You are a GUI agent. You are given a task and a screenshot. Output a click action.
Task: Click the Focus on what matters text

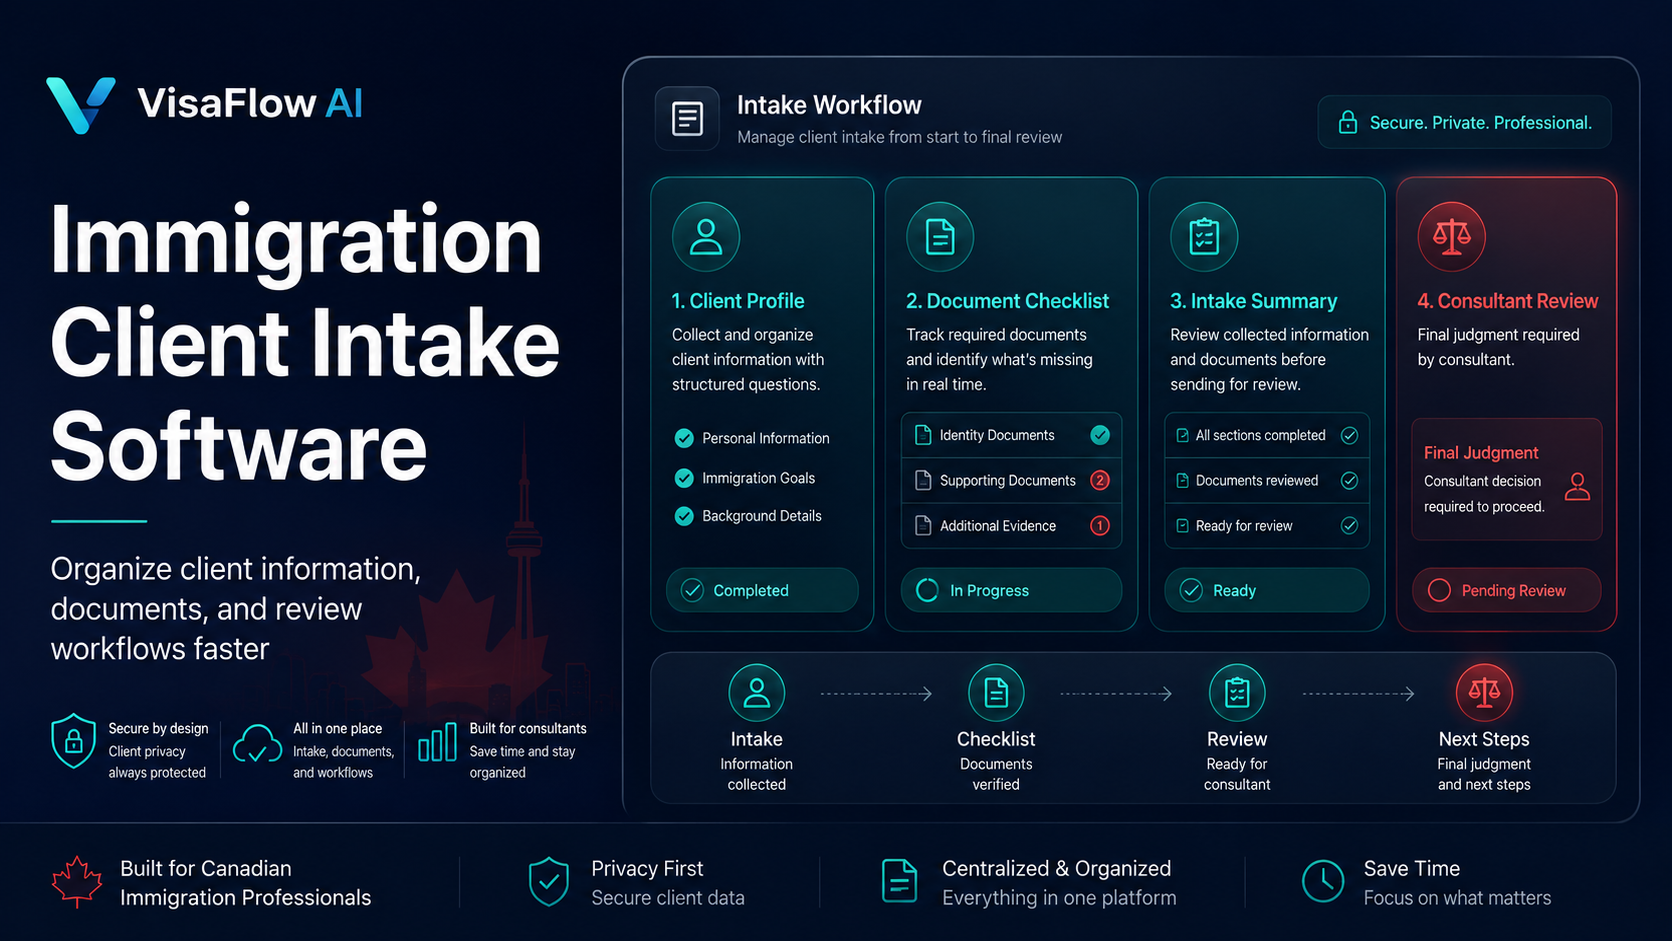coord(1457,898)
